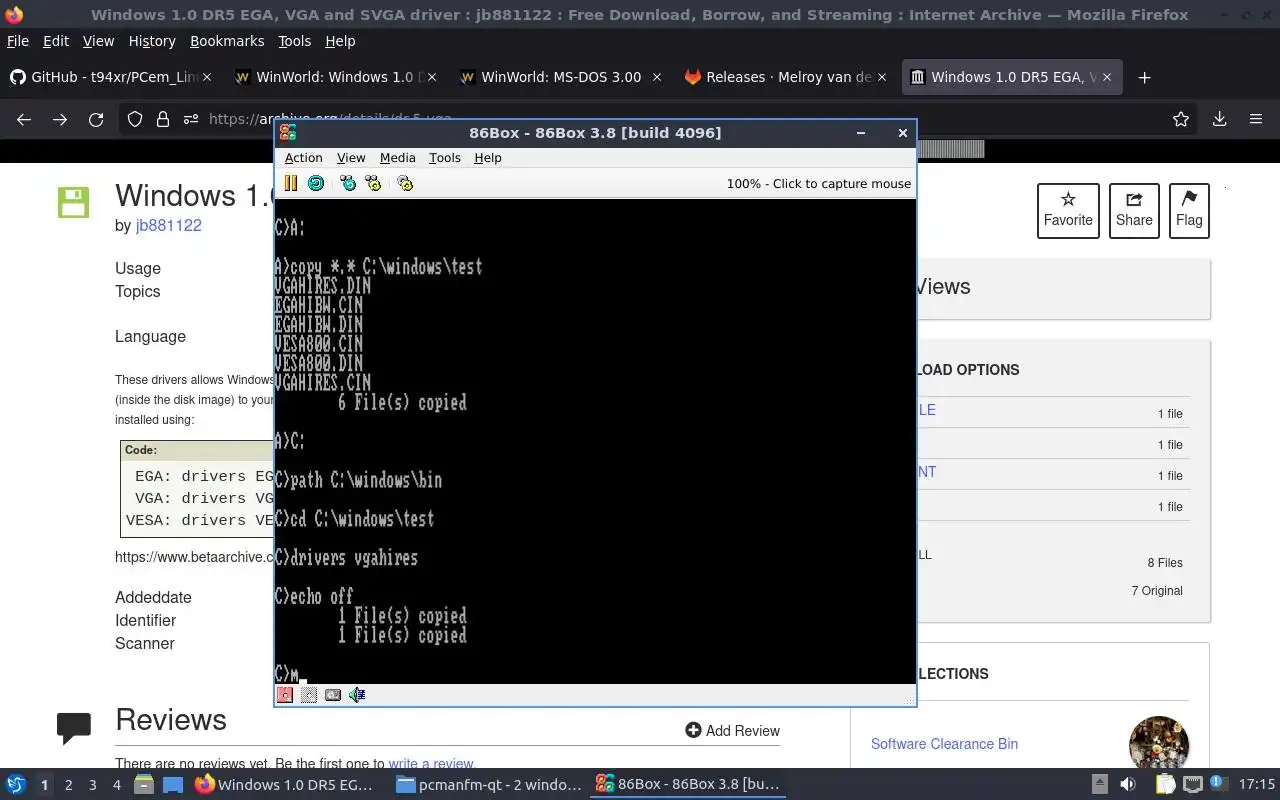Switch to workspace 3
This screenshot has height=800, width=1280.
[x=92, y=785]
